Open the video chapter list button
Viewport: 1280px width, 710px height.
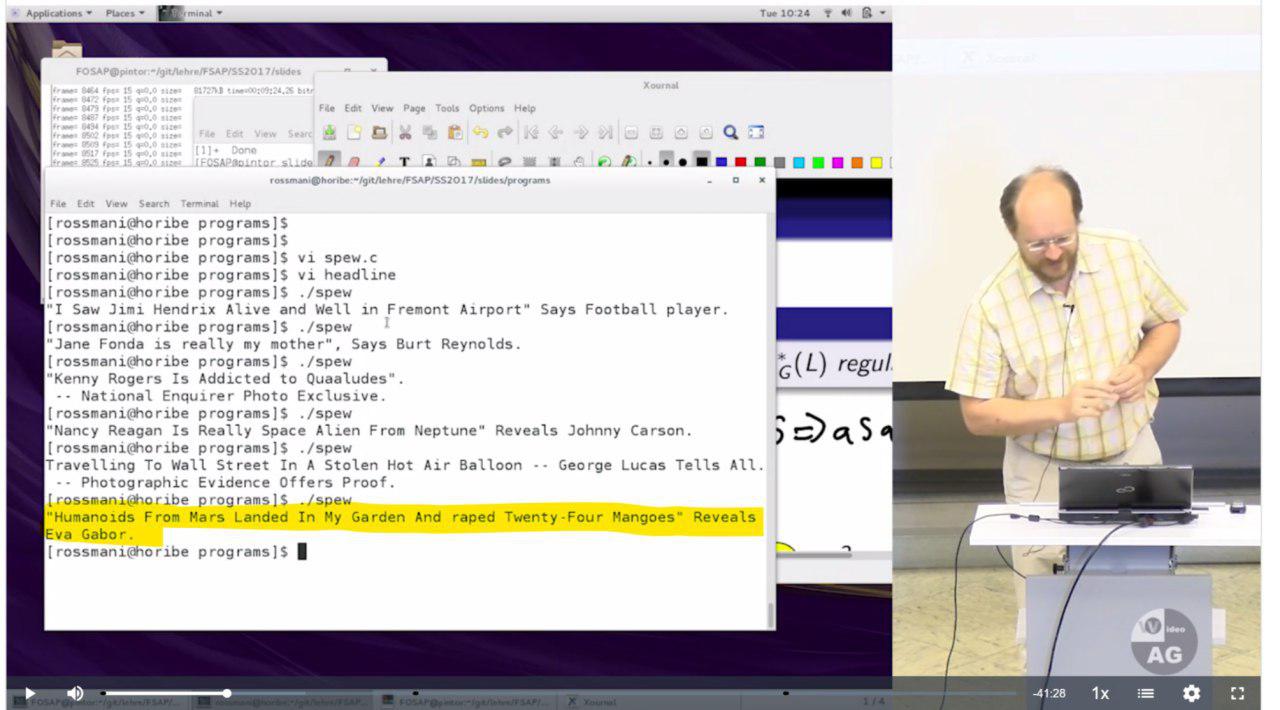(x=1146, y=693)
